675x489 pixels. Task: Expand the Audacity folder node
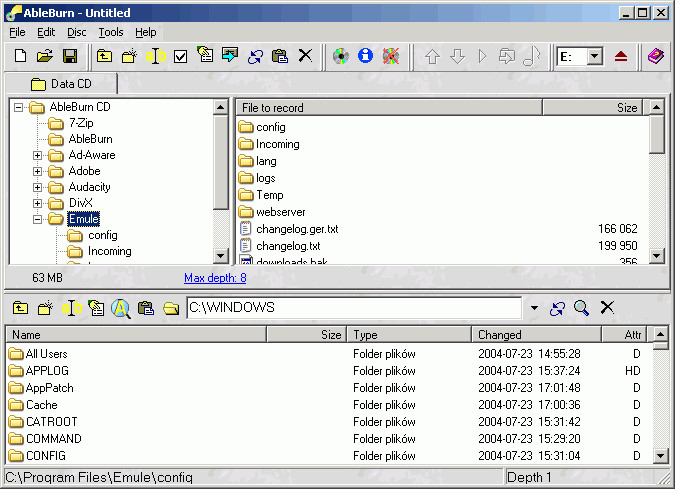tap(37, 187)
